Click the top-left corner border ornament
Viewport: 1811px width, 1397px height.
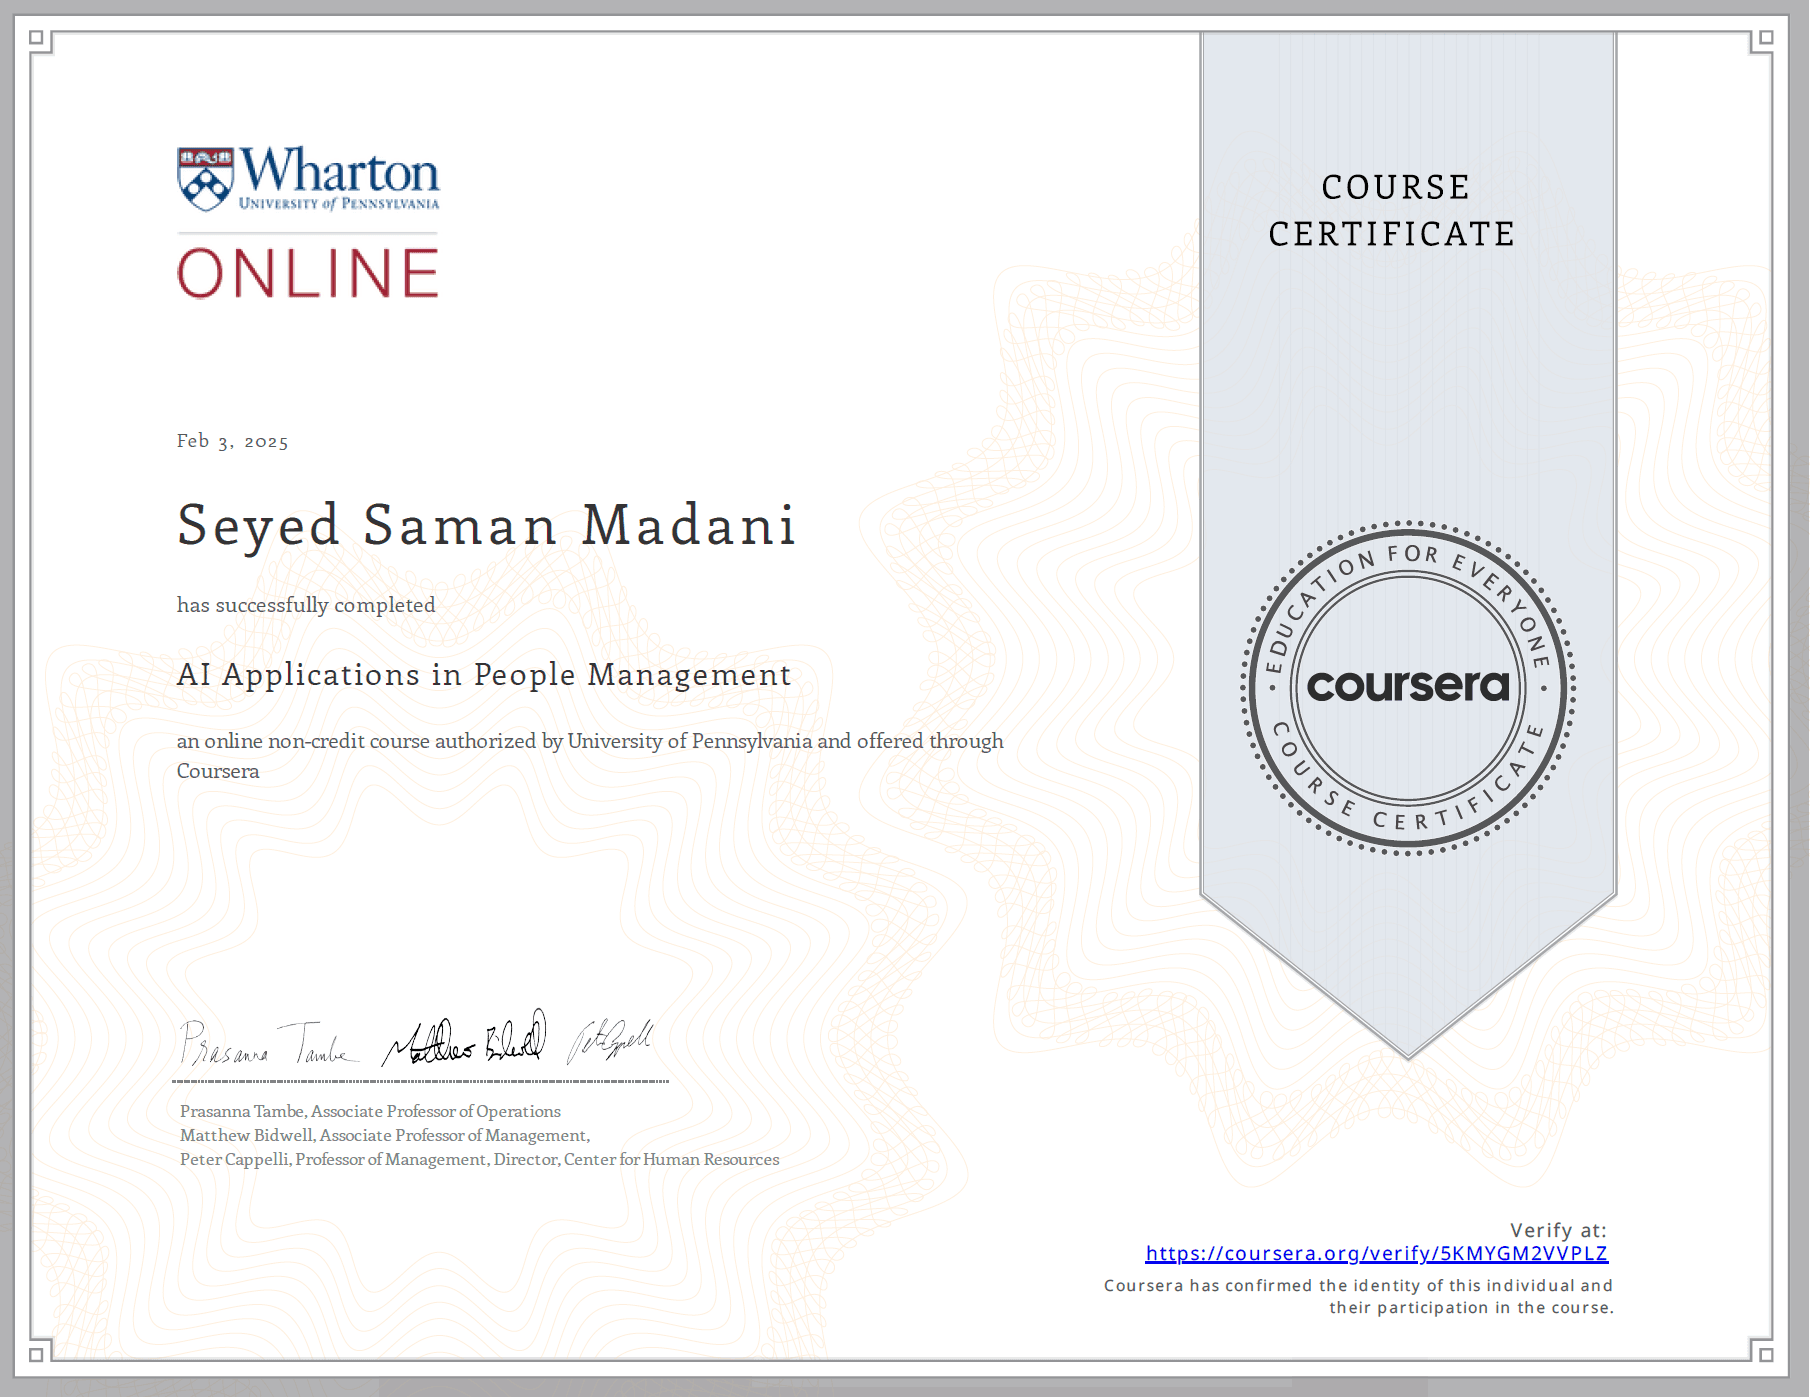point(37,39)
